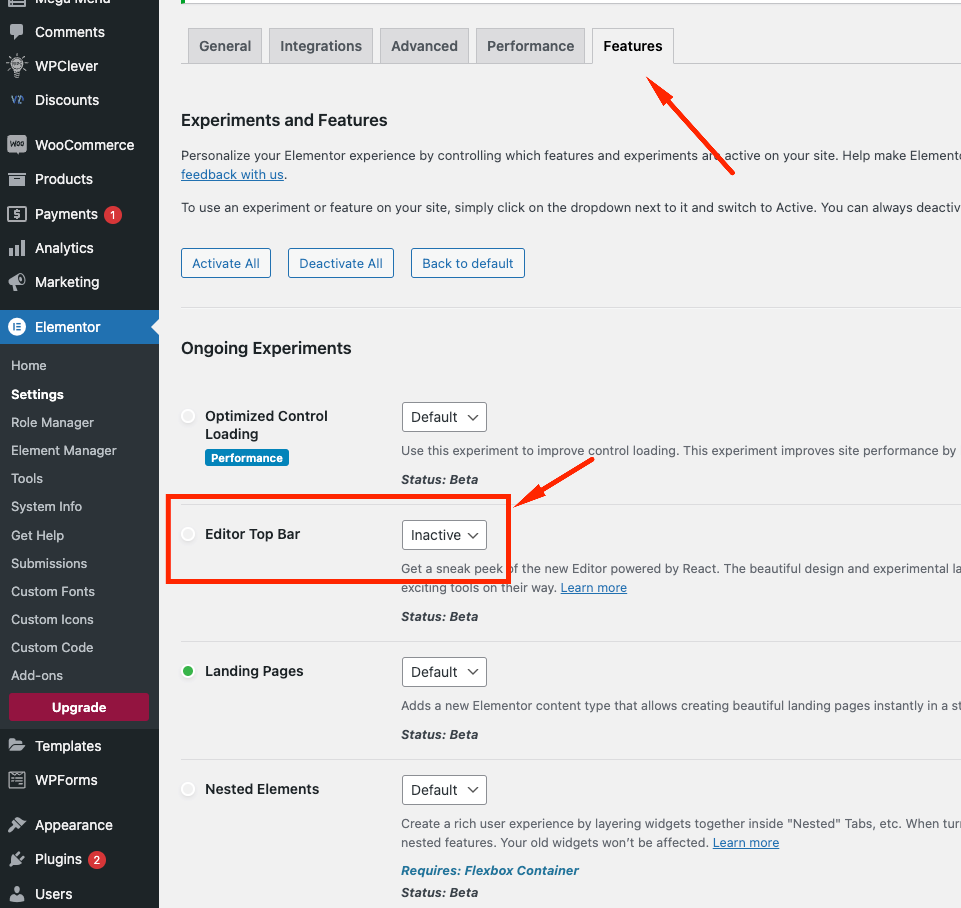Open Submissions submenu item

[49, 563]
